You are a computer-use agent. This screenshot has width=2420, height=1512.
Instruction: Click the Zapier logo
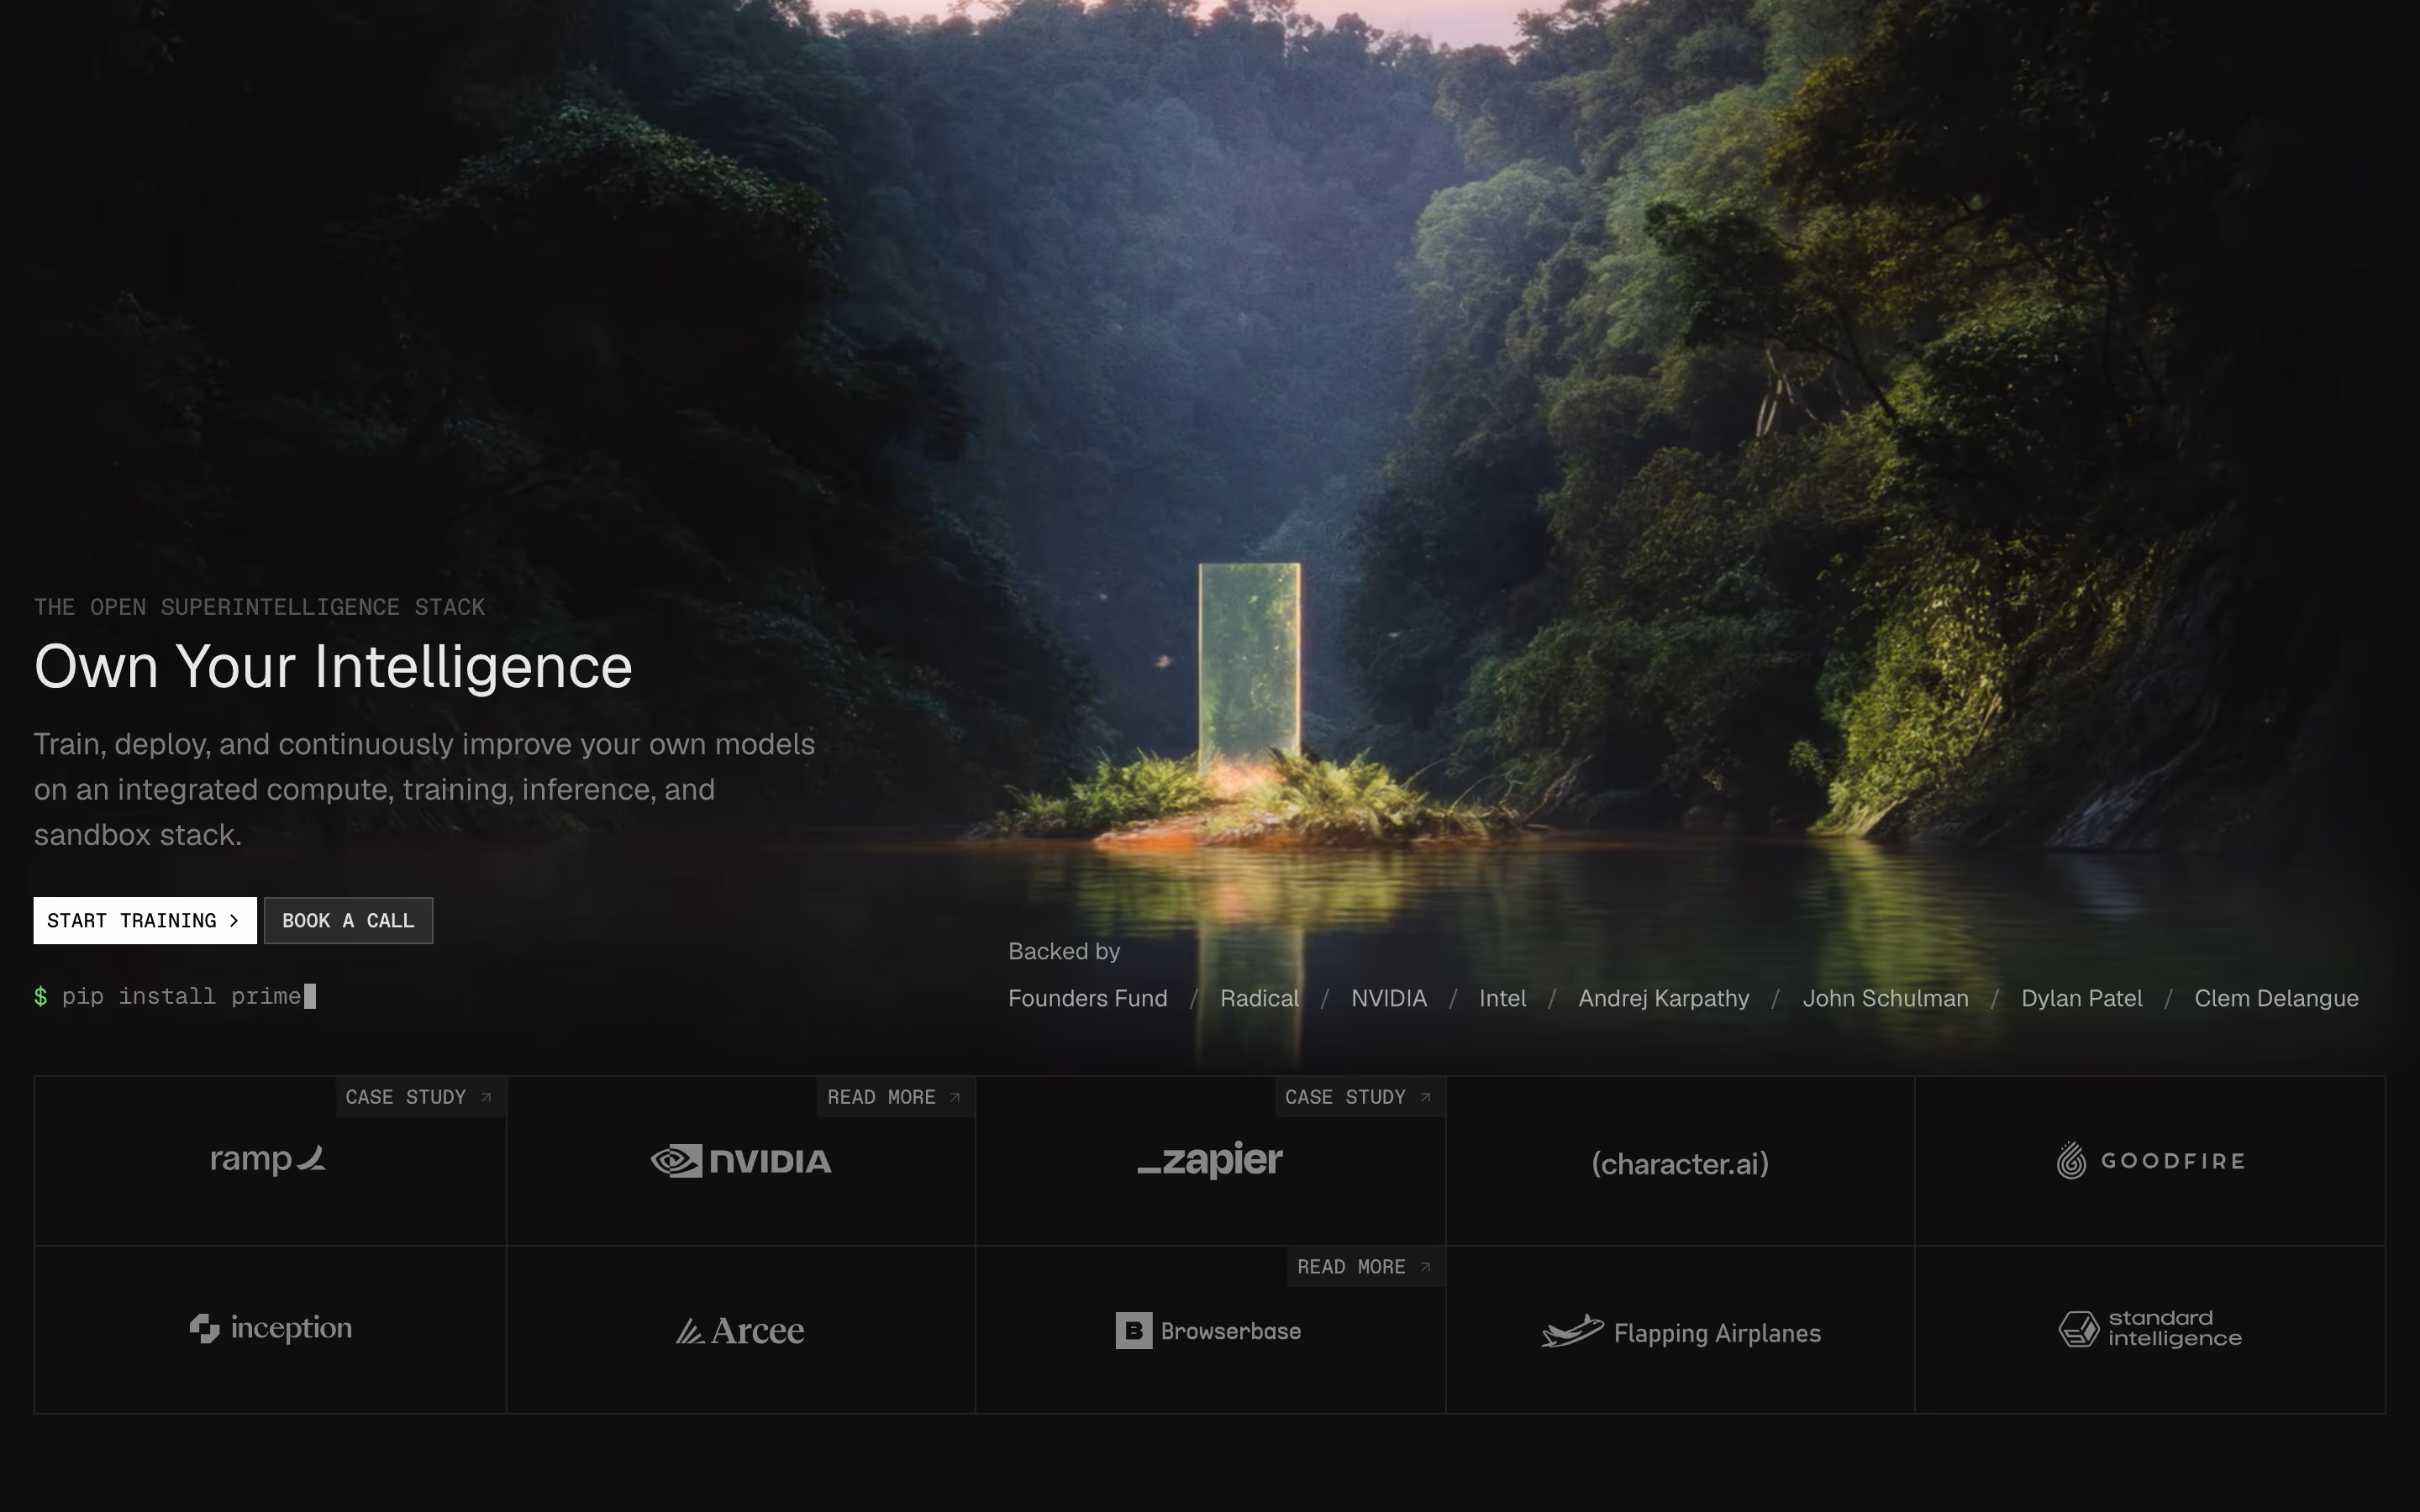click(x=1210, y=1160)
